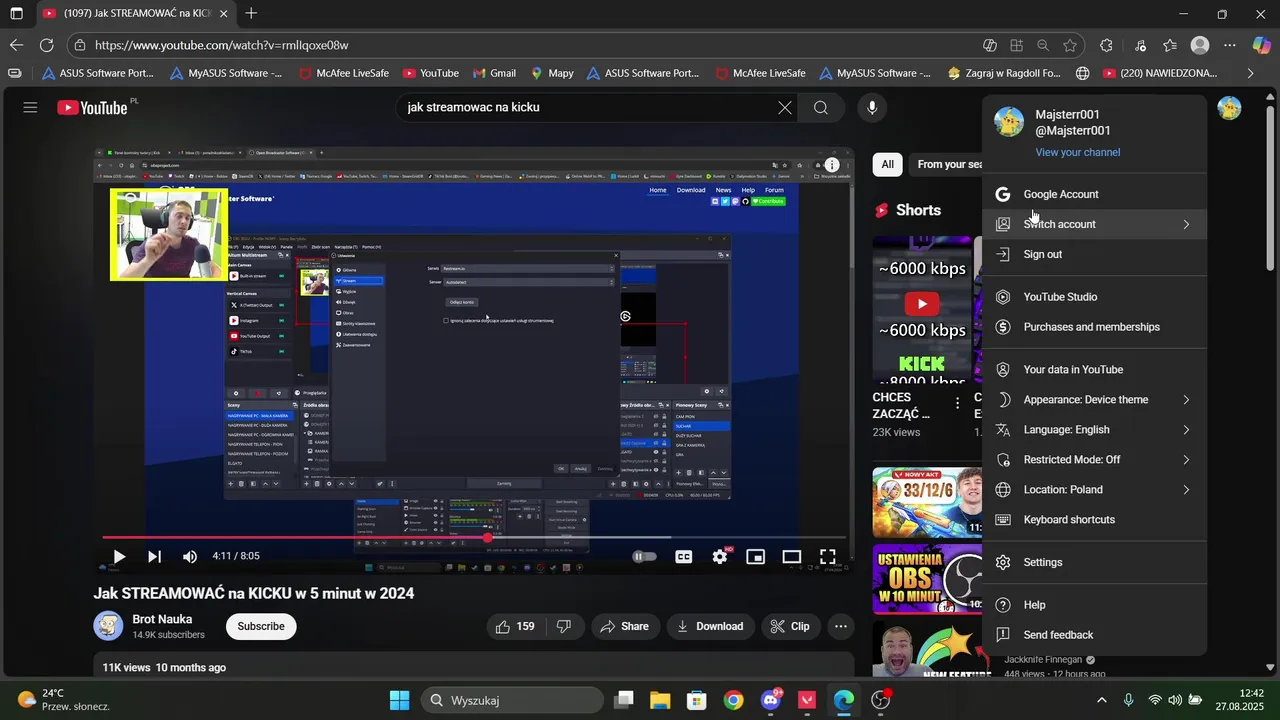Close the current YouTube browser tab
This screenshot has height=720, width=1280.
coord(223,14)
